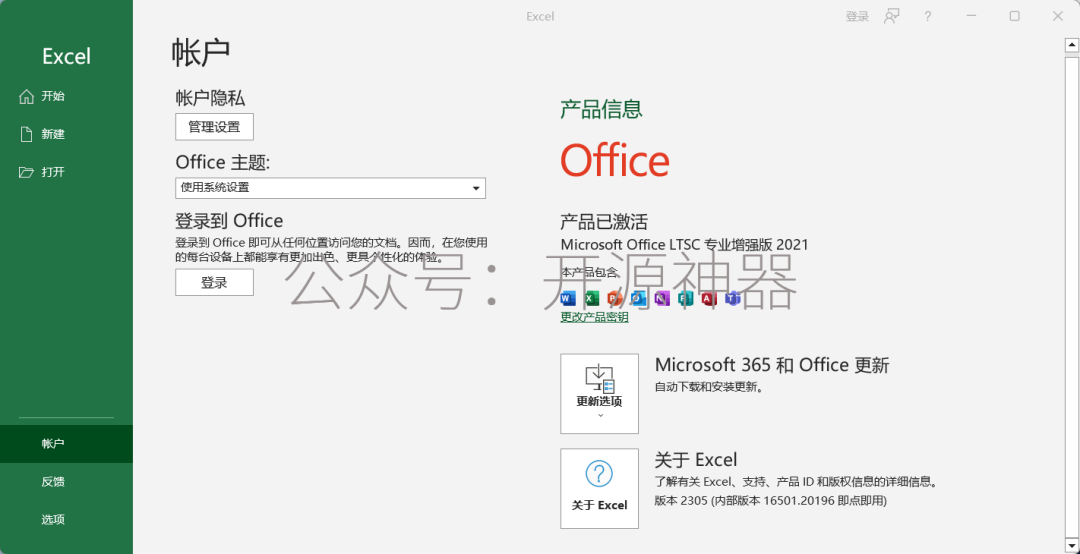The width and height of the screenshot is (1080, 554).
Task: Open the 更新选项 dropdown button
Action: click(599, 394)
